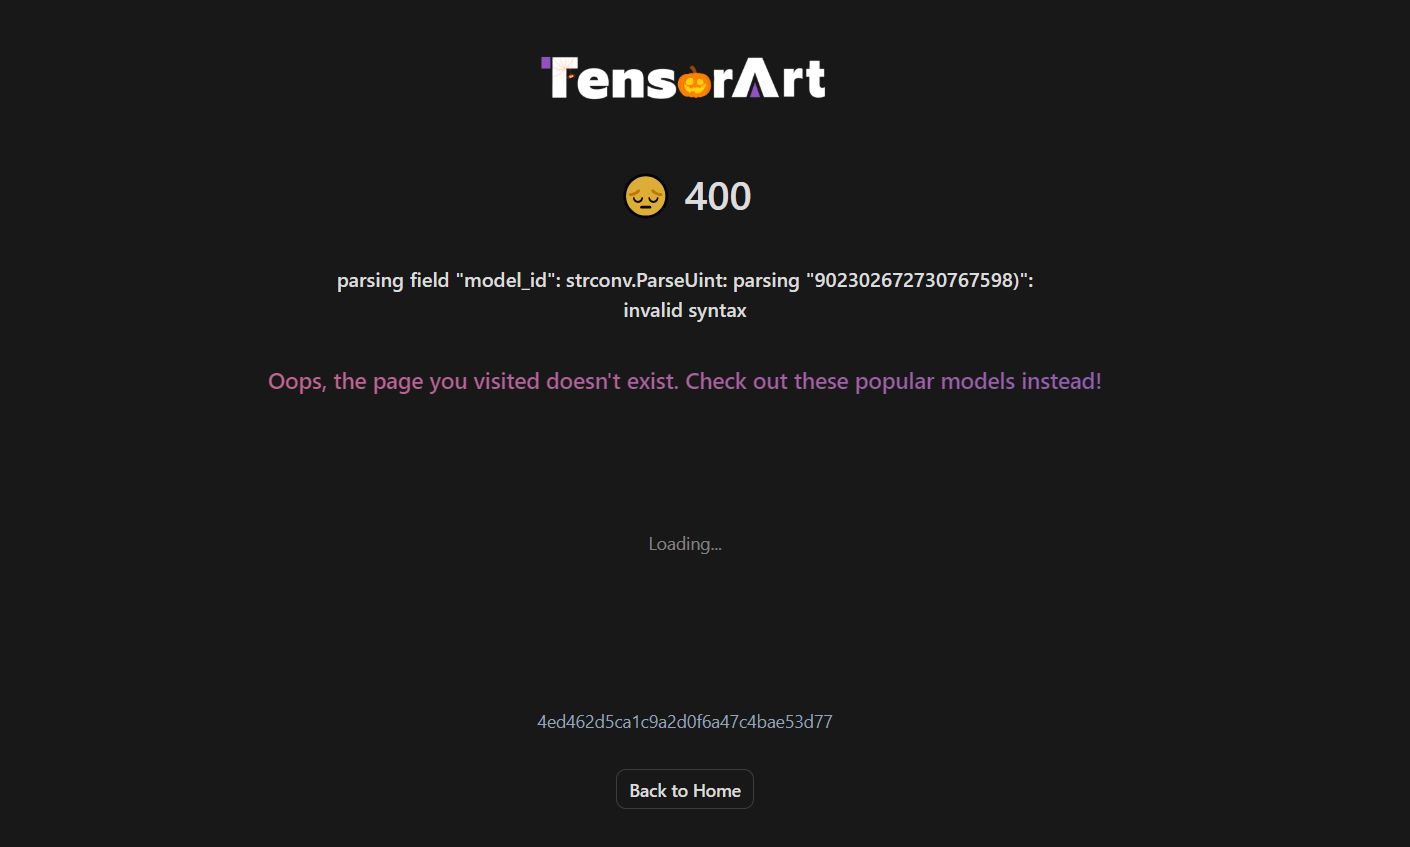
Task: Click the sad face emoji
Action: (x=646, y=196)
